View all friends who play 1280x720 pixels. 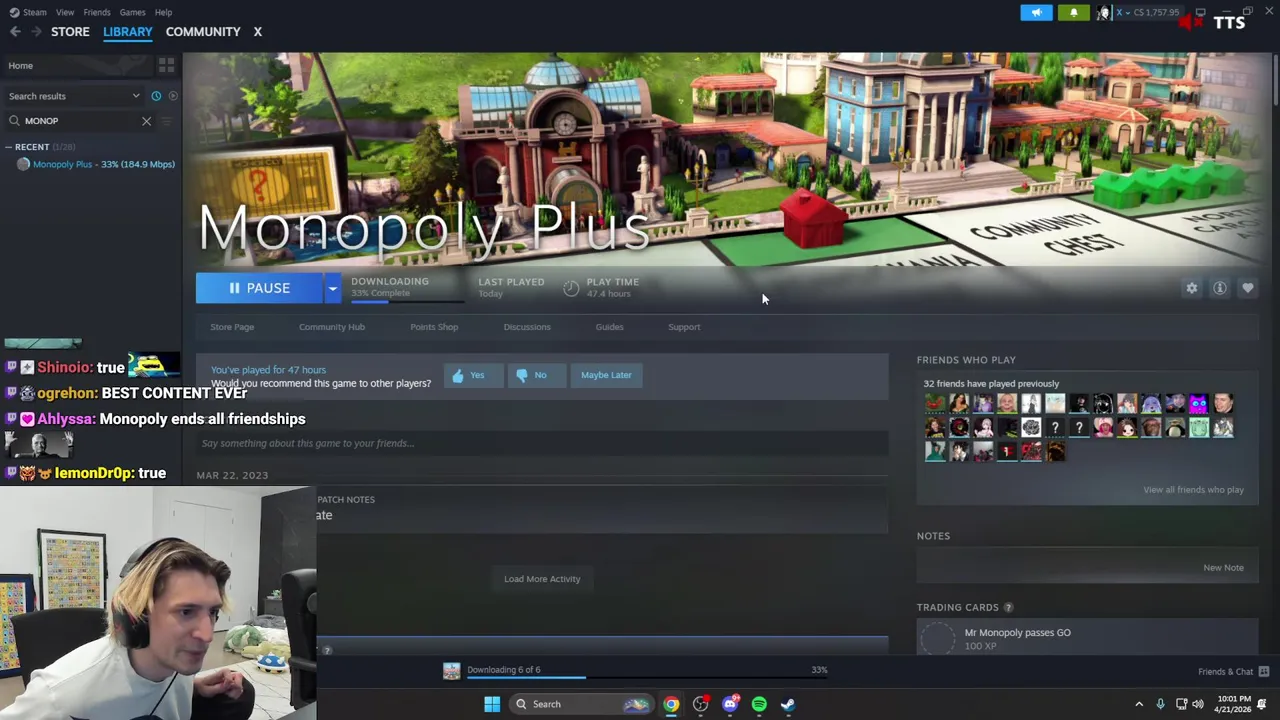click(x=1193, y=490)
